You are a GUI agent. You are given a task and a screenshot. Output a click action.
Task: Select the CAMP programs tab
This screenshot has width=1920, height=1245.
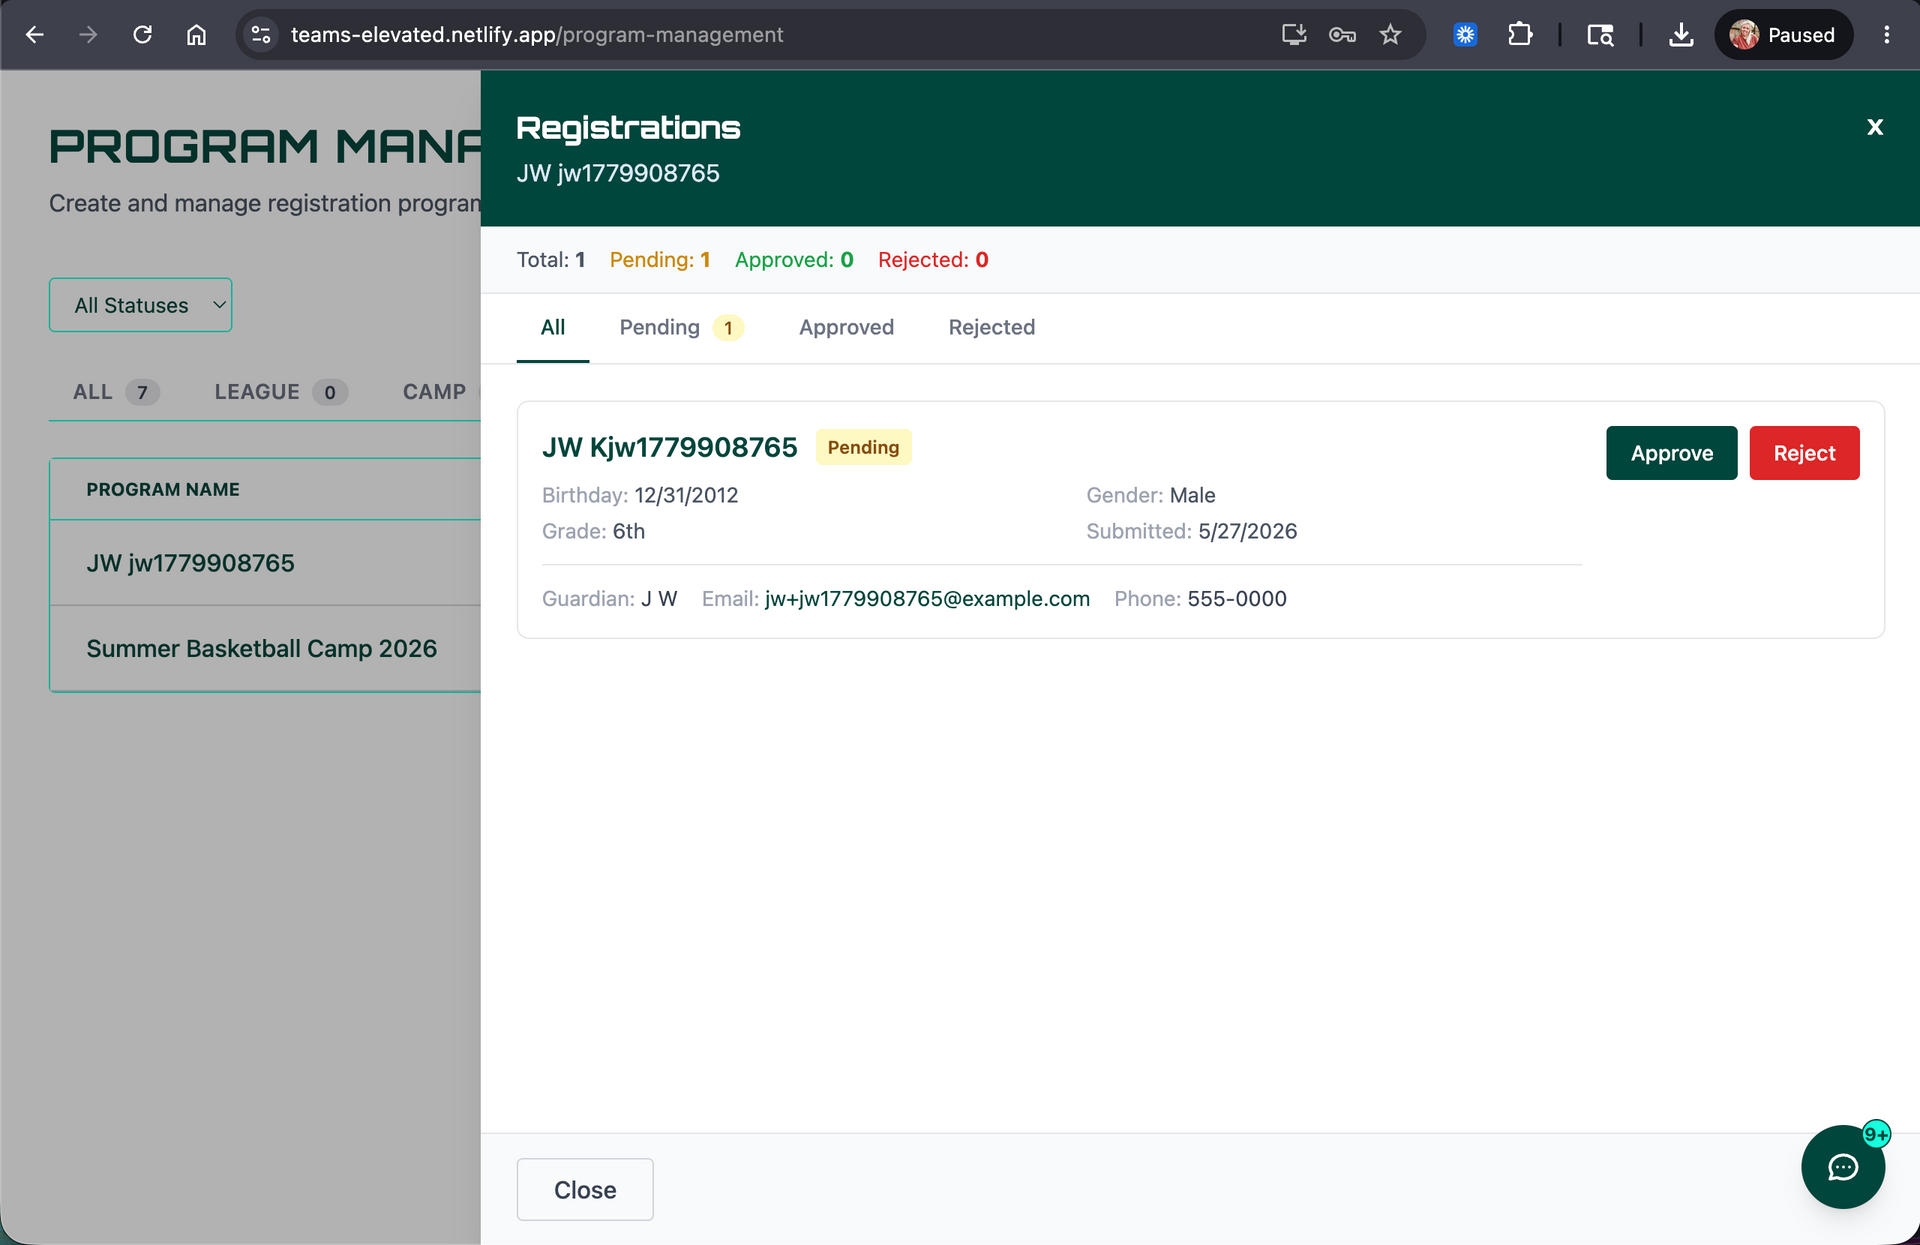pyautogui.click(x=434, y=392)
